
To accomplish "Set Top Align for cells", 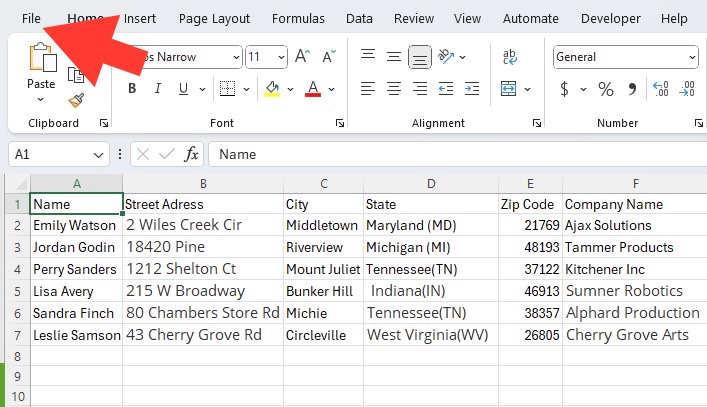I will click(368, 55).
